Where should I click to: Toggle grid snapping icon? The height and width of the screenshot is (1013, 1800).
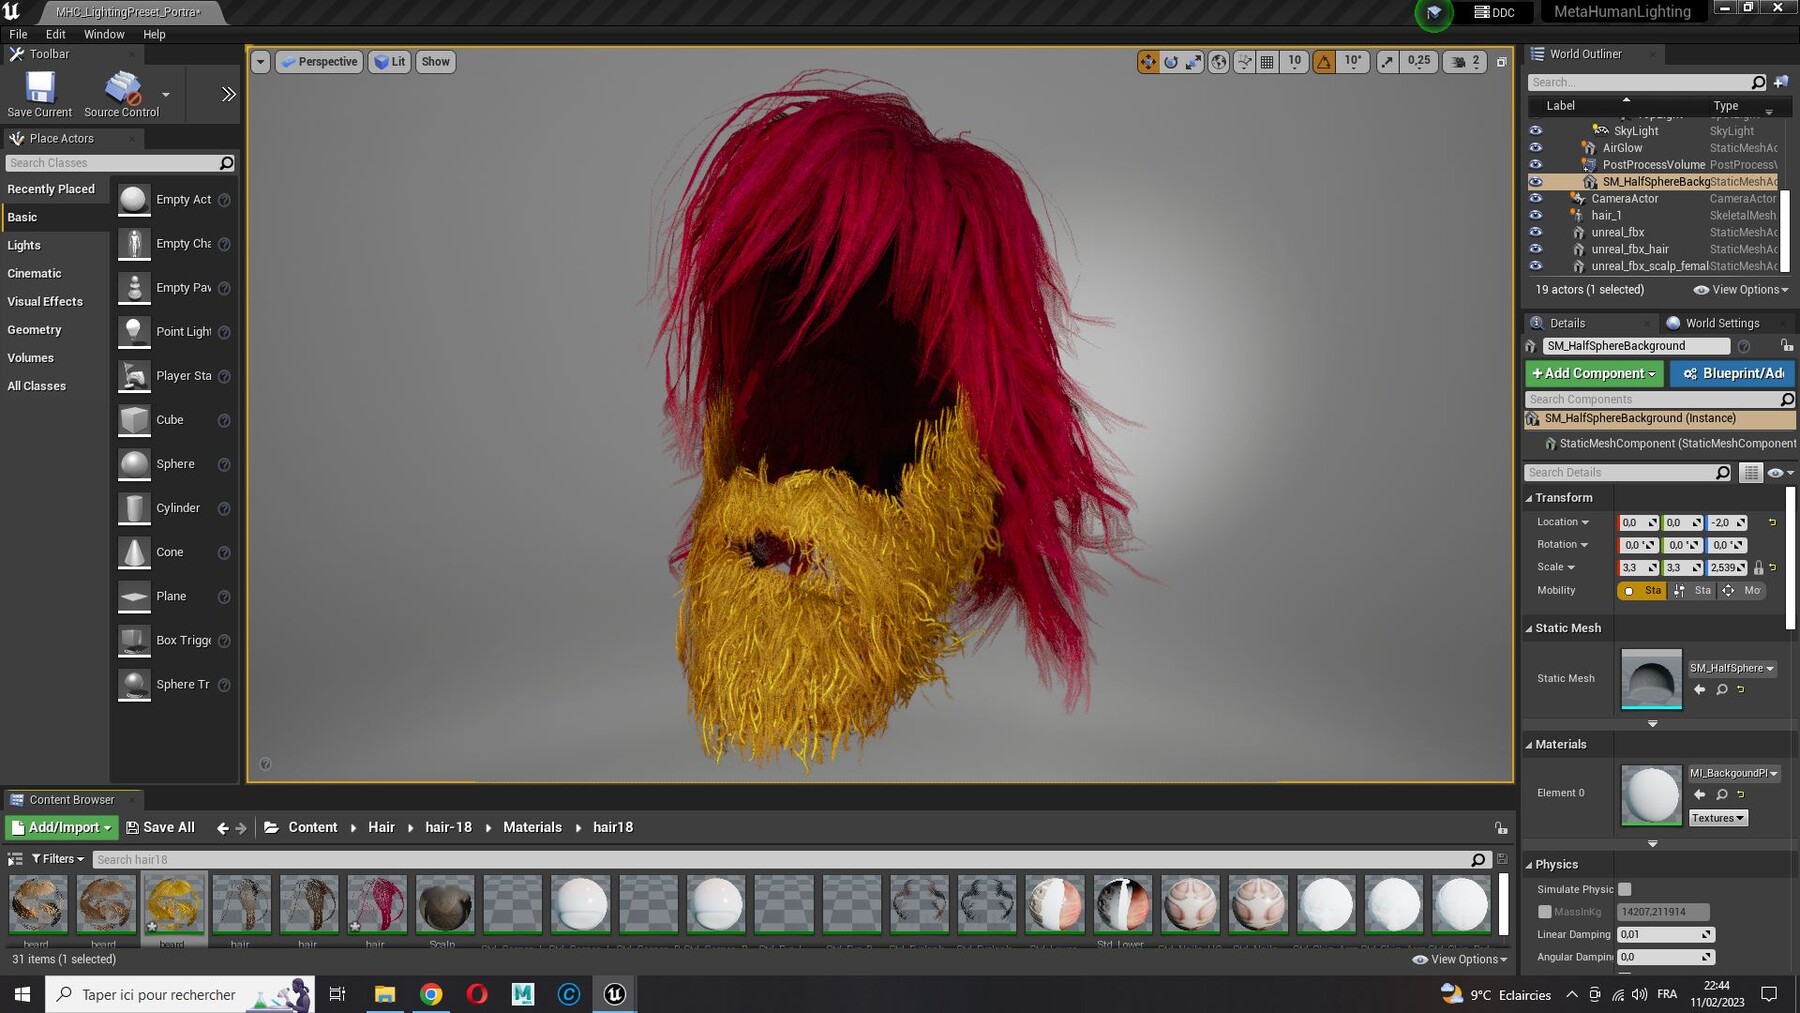(1267, 62)
